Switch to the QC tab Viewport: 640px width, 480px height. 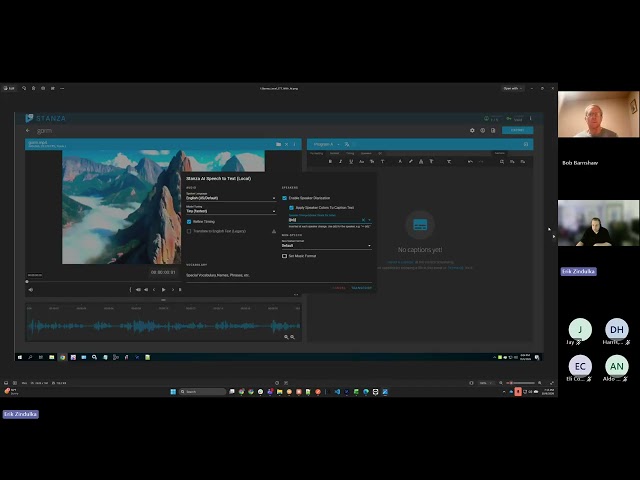(380, 153)
